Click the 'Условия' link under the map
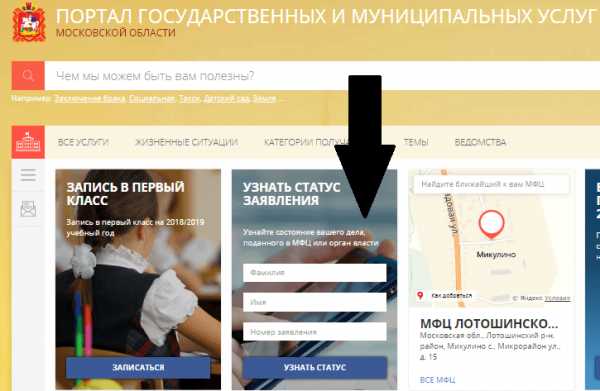This screenshot has height=391, width=600. 558,298
